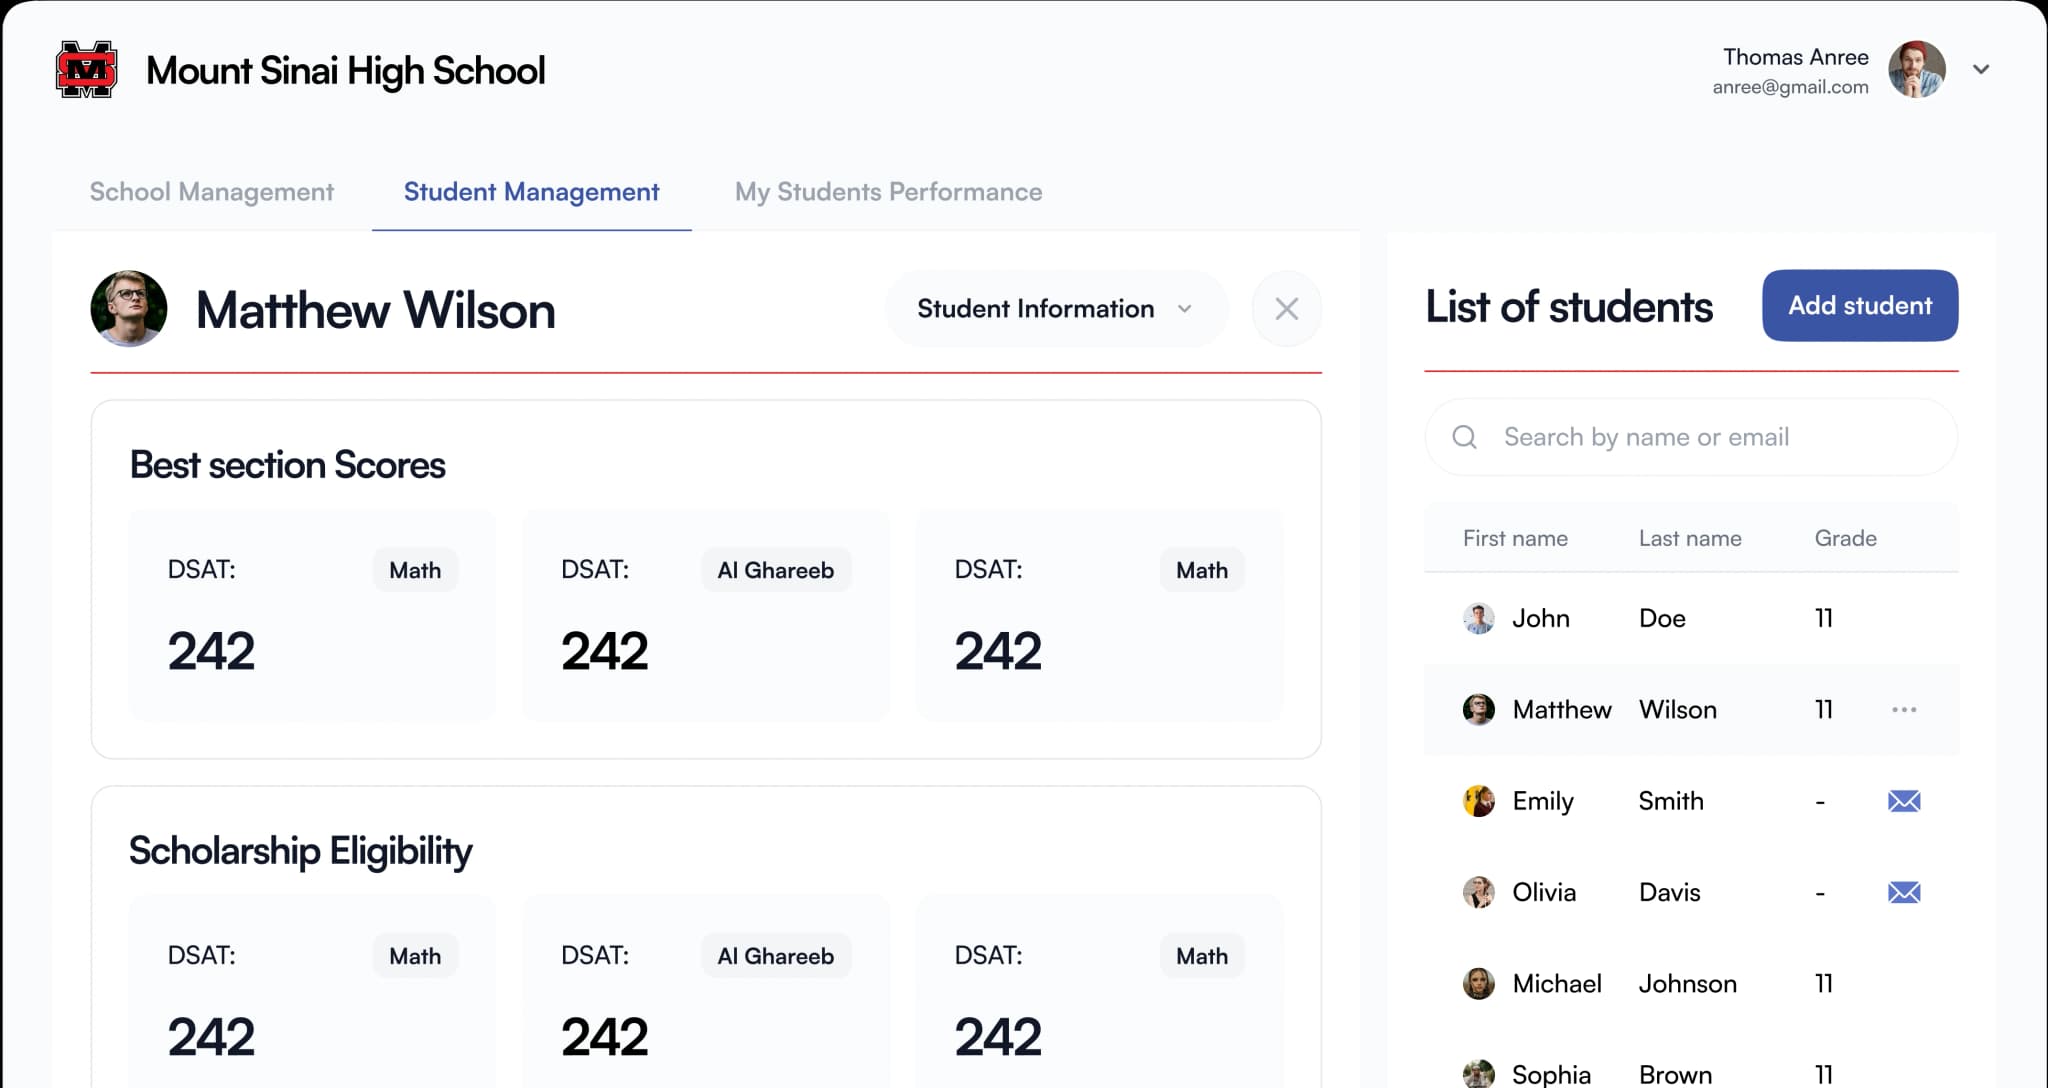2048x1088 pixels.
Task: Click the Add student button
Action: (1859, 306)
